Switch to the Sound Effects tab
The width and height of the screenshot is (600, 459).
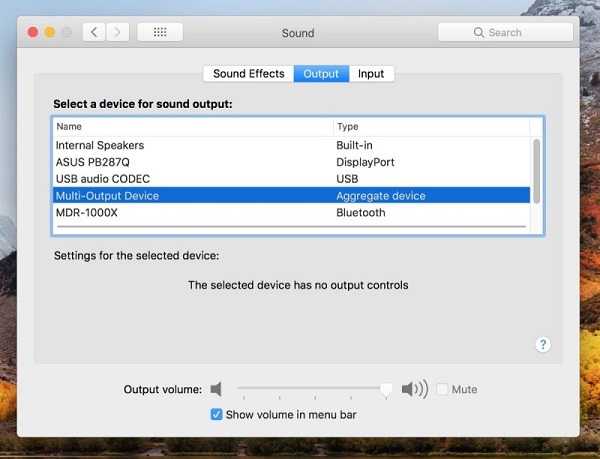[x=249, y=73]
